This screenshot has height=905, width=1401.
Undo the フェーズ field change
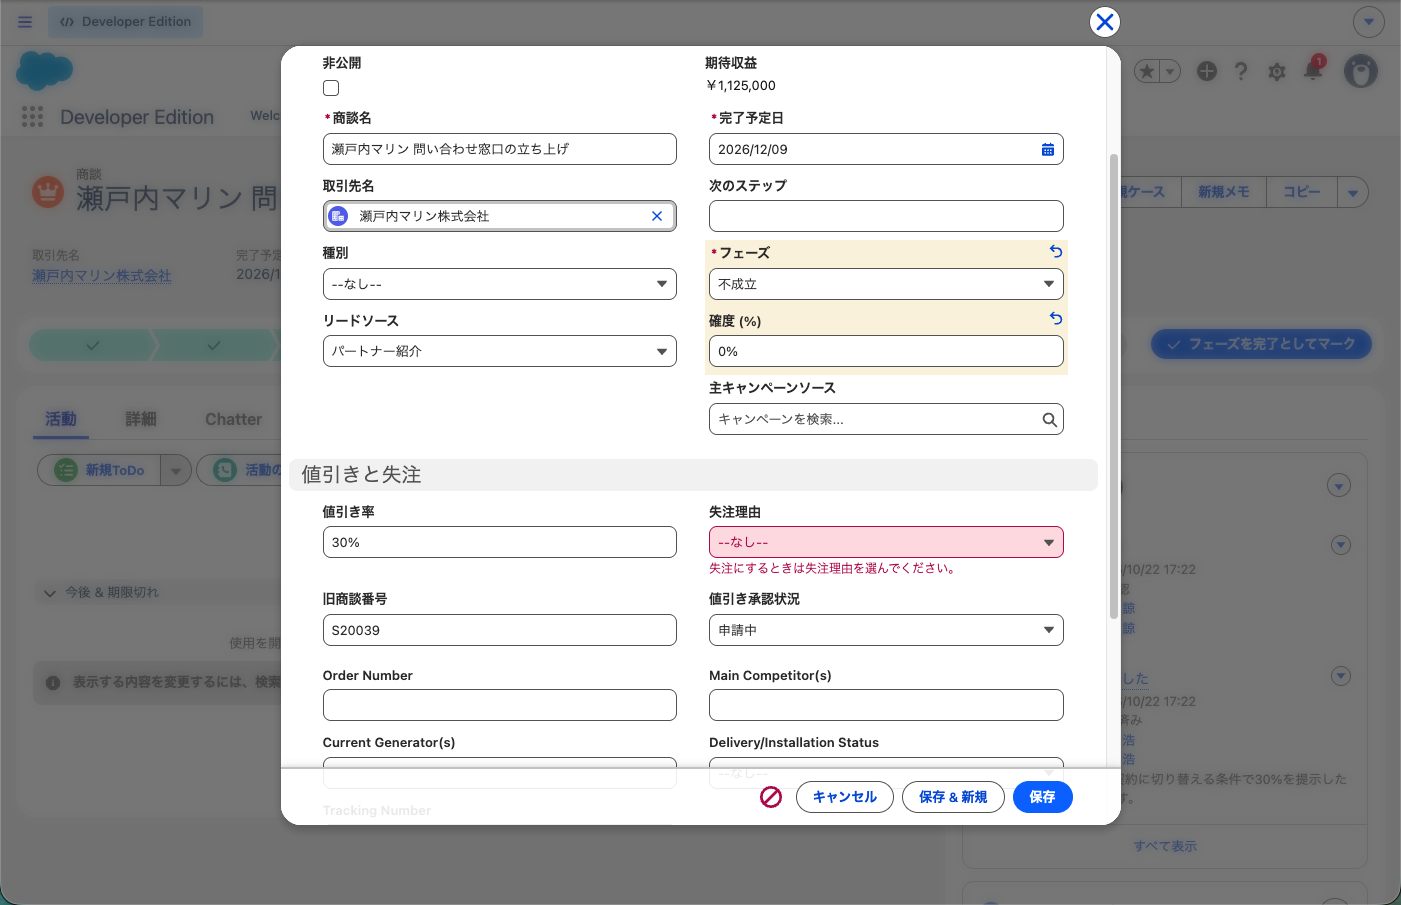1056,252
